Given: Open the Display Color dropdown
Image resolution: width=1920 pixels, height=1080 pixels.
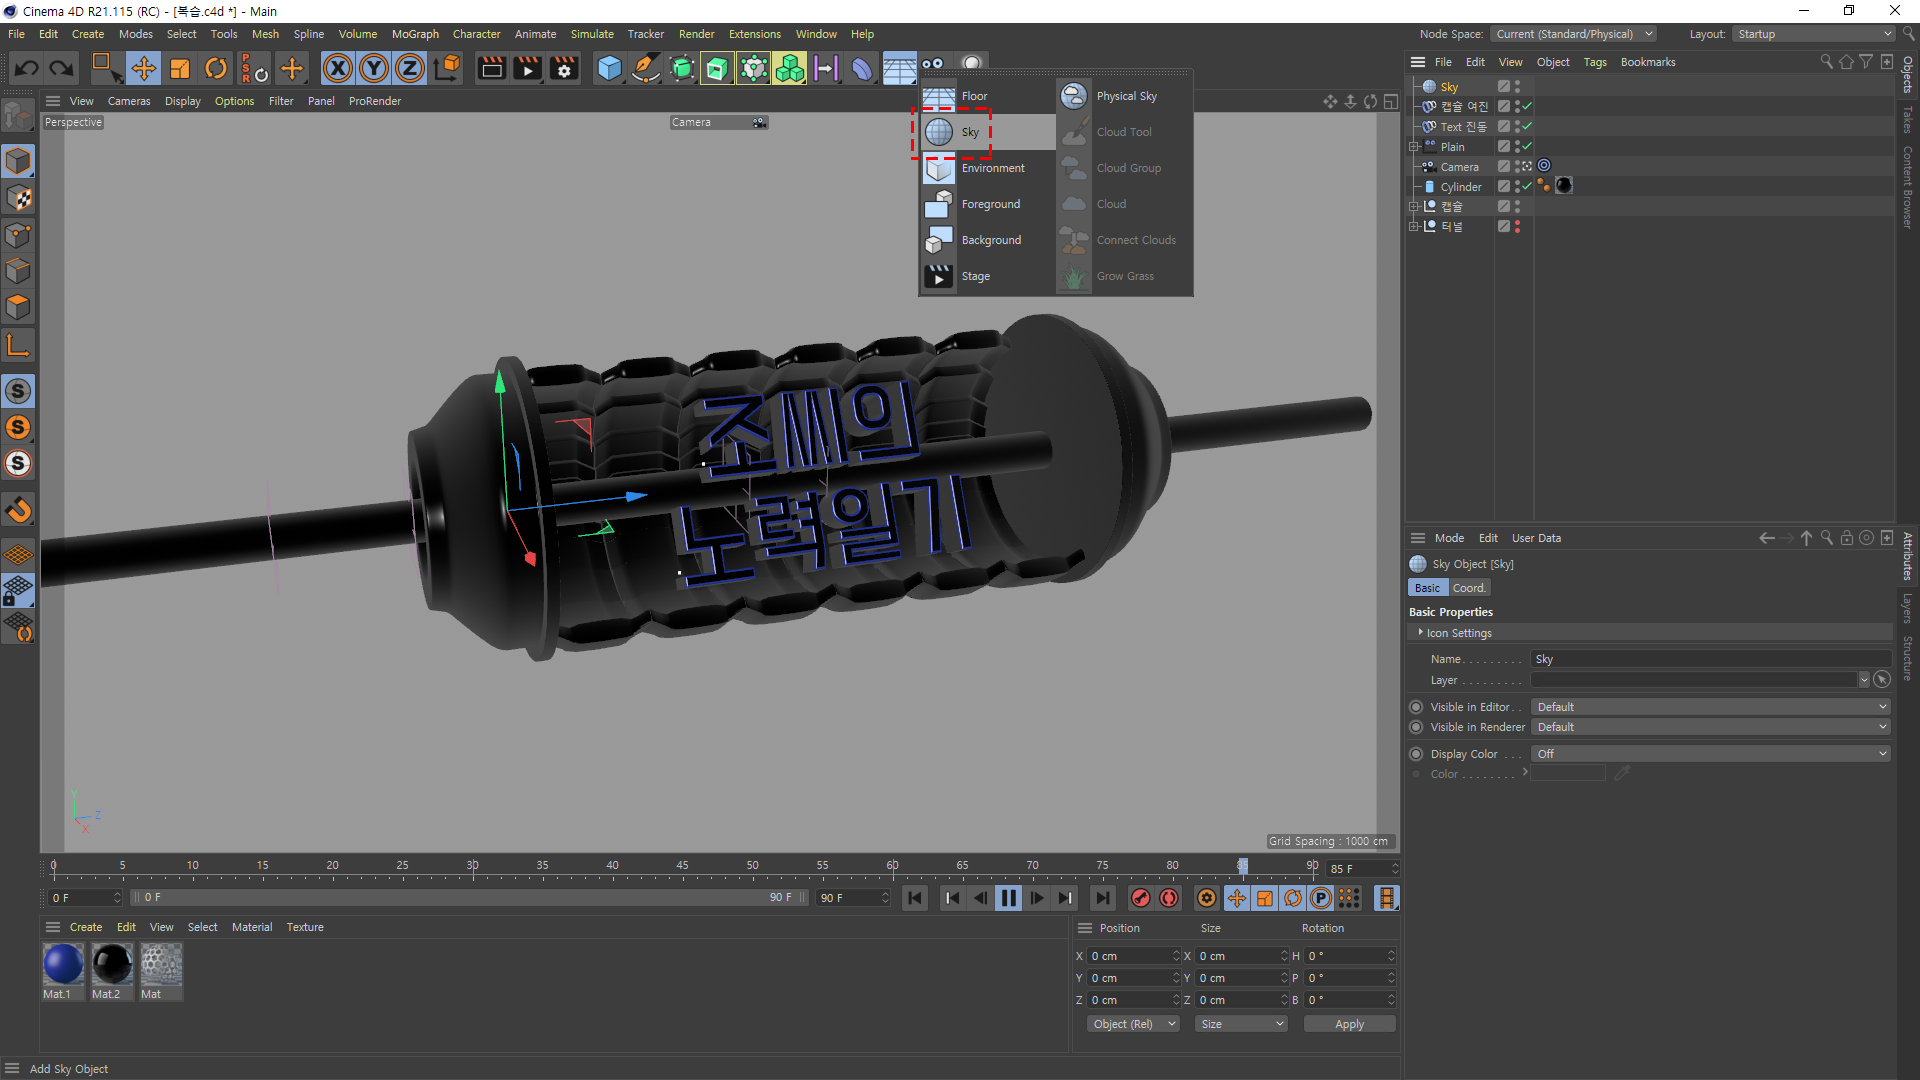Looking at the screenshot, I should pyautogui.click(x=1710, y=754).
